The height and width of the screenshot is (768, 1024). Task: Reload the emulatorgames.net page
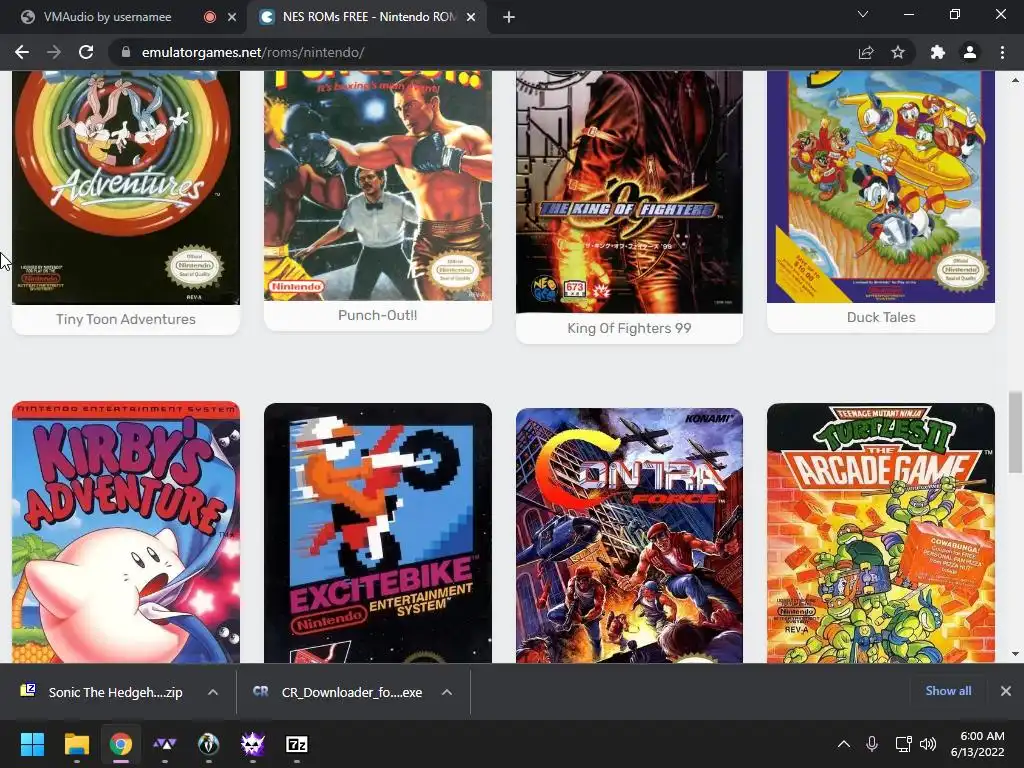click(86, 52)
